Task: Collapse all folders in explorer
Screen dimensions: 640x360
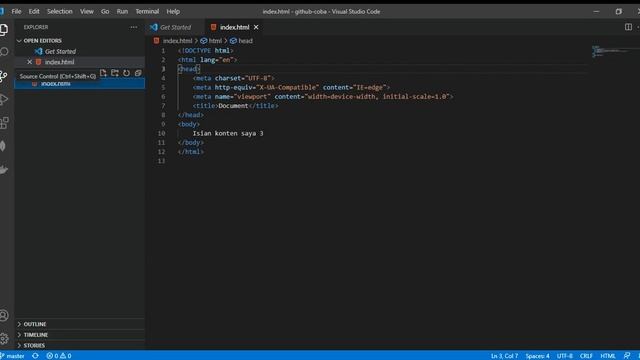Action: 138,73
